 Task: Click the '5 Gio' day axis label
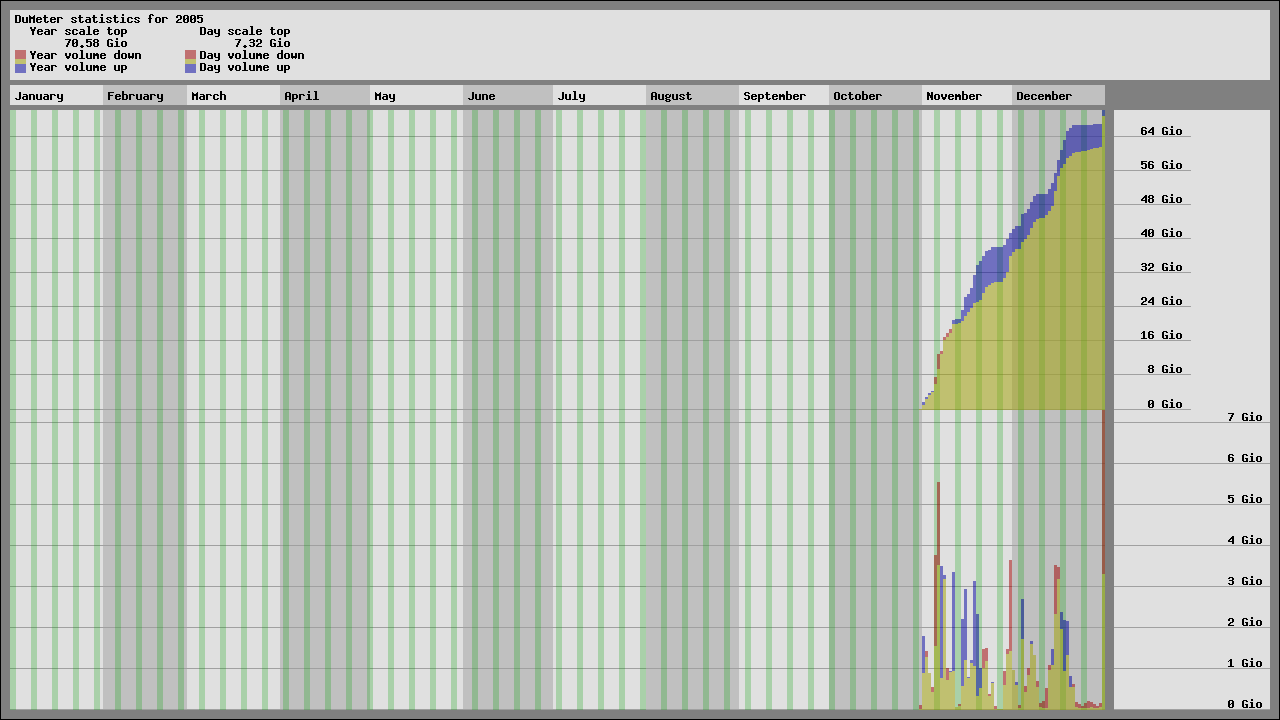(x=1245, y=499)
